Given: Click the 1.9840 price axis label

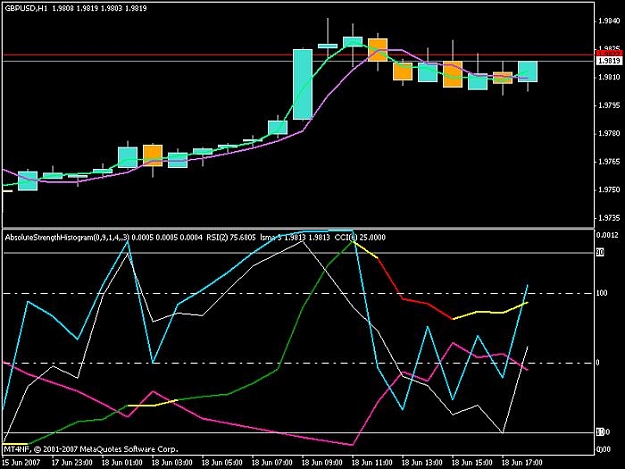Looking at the screenshot, I should [x=610, y=22].
